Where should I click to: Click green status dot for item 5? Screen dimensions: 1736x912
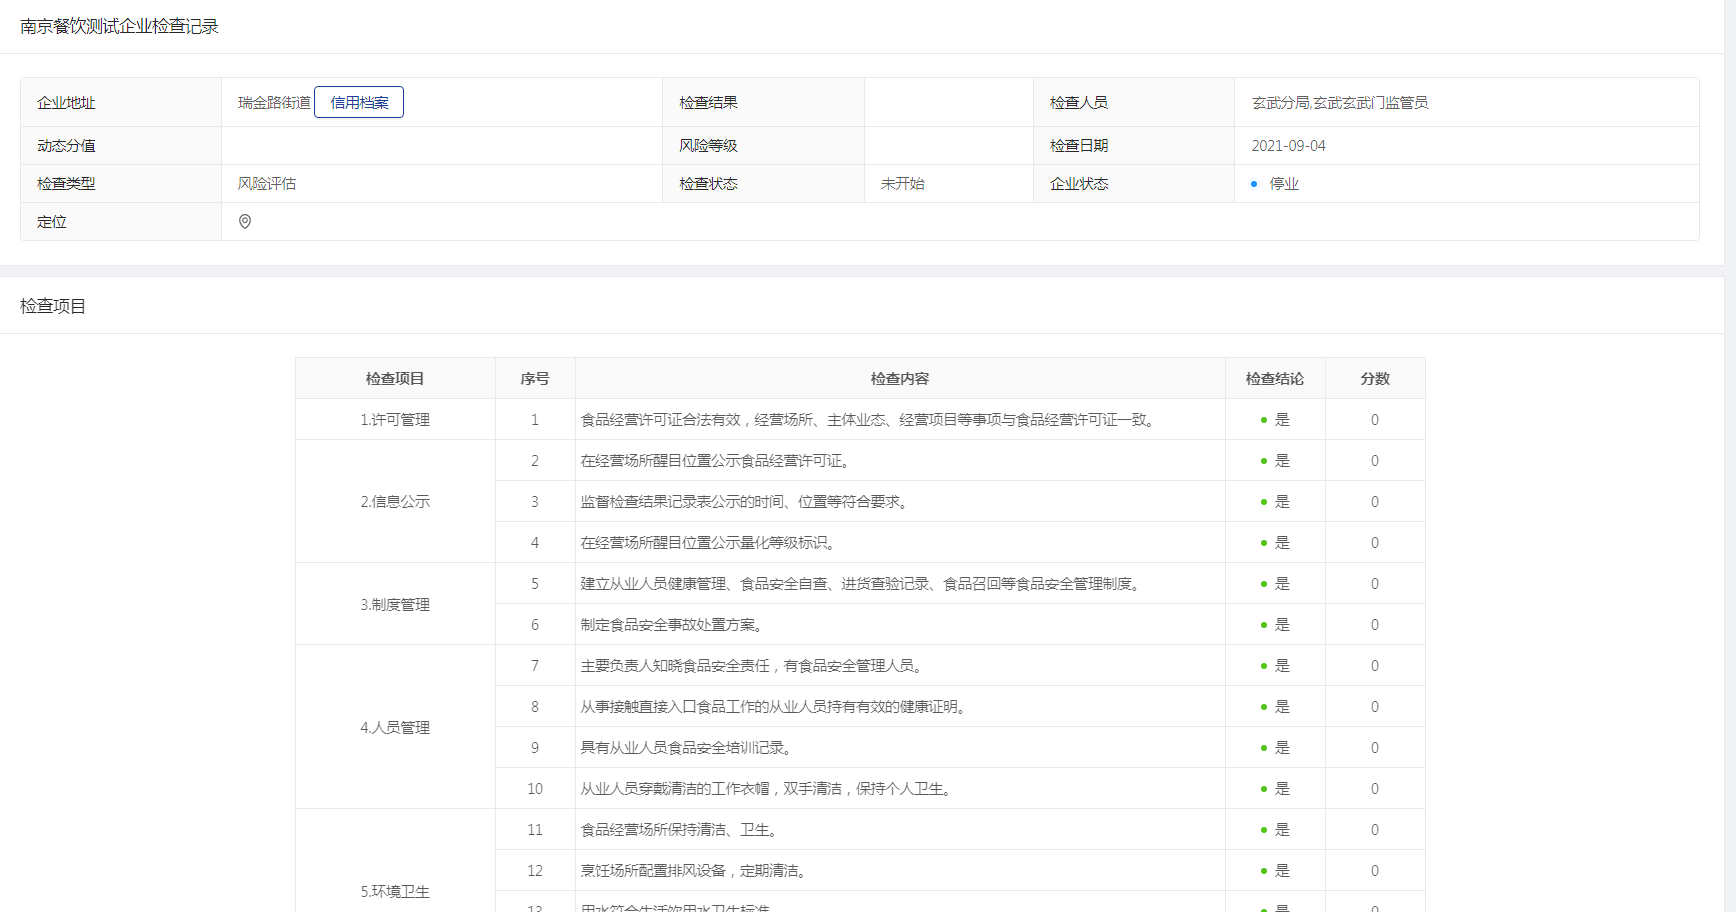tap(1264, 584)
